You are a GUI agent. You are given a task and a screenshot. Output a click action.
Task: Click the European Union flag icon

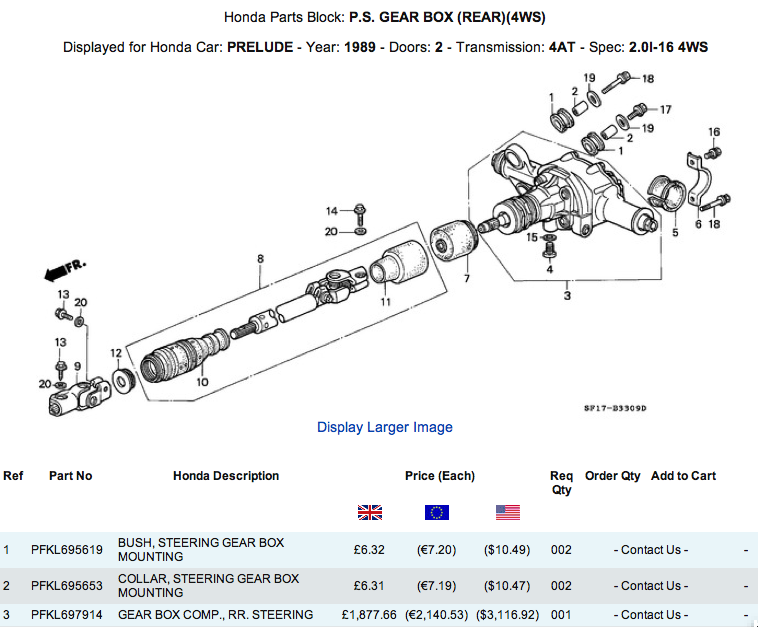click(x=437, y=512)
